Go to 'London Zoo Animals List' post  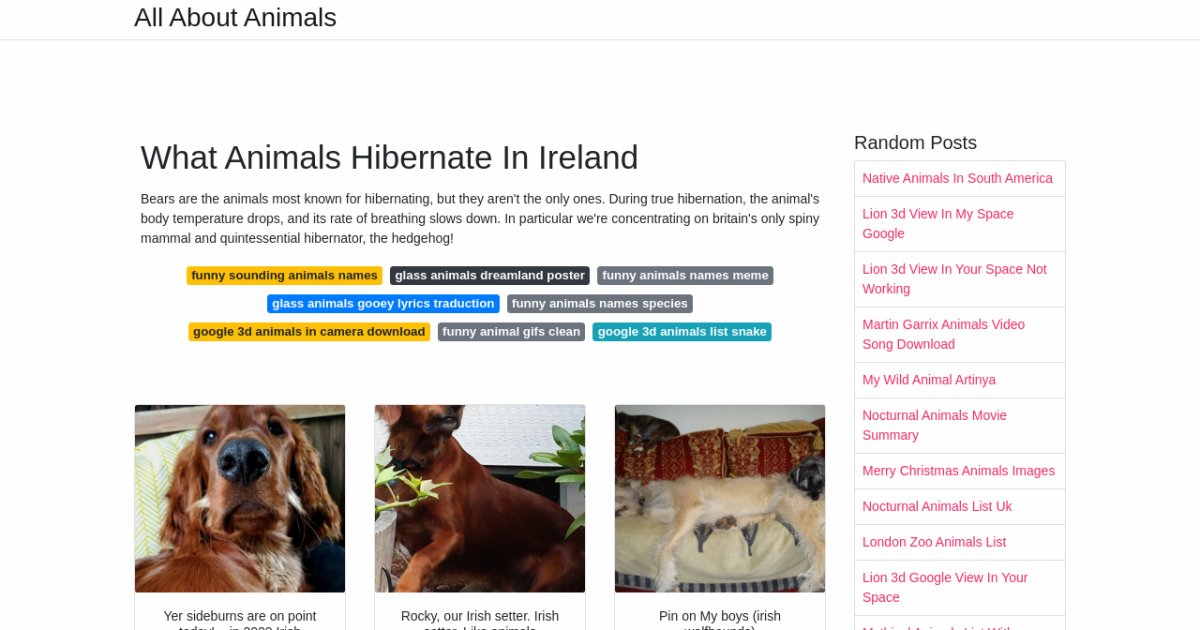934,542
